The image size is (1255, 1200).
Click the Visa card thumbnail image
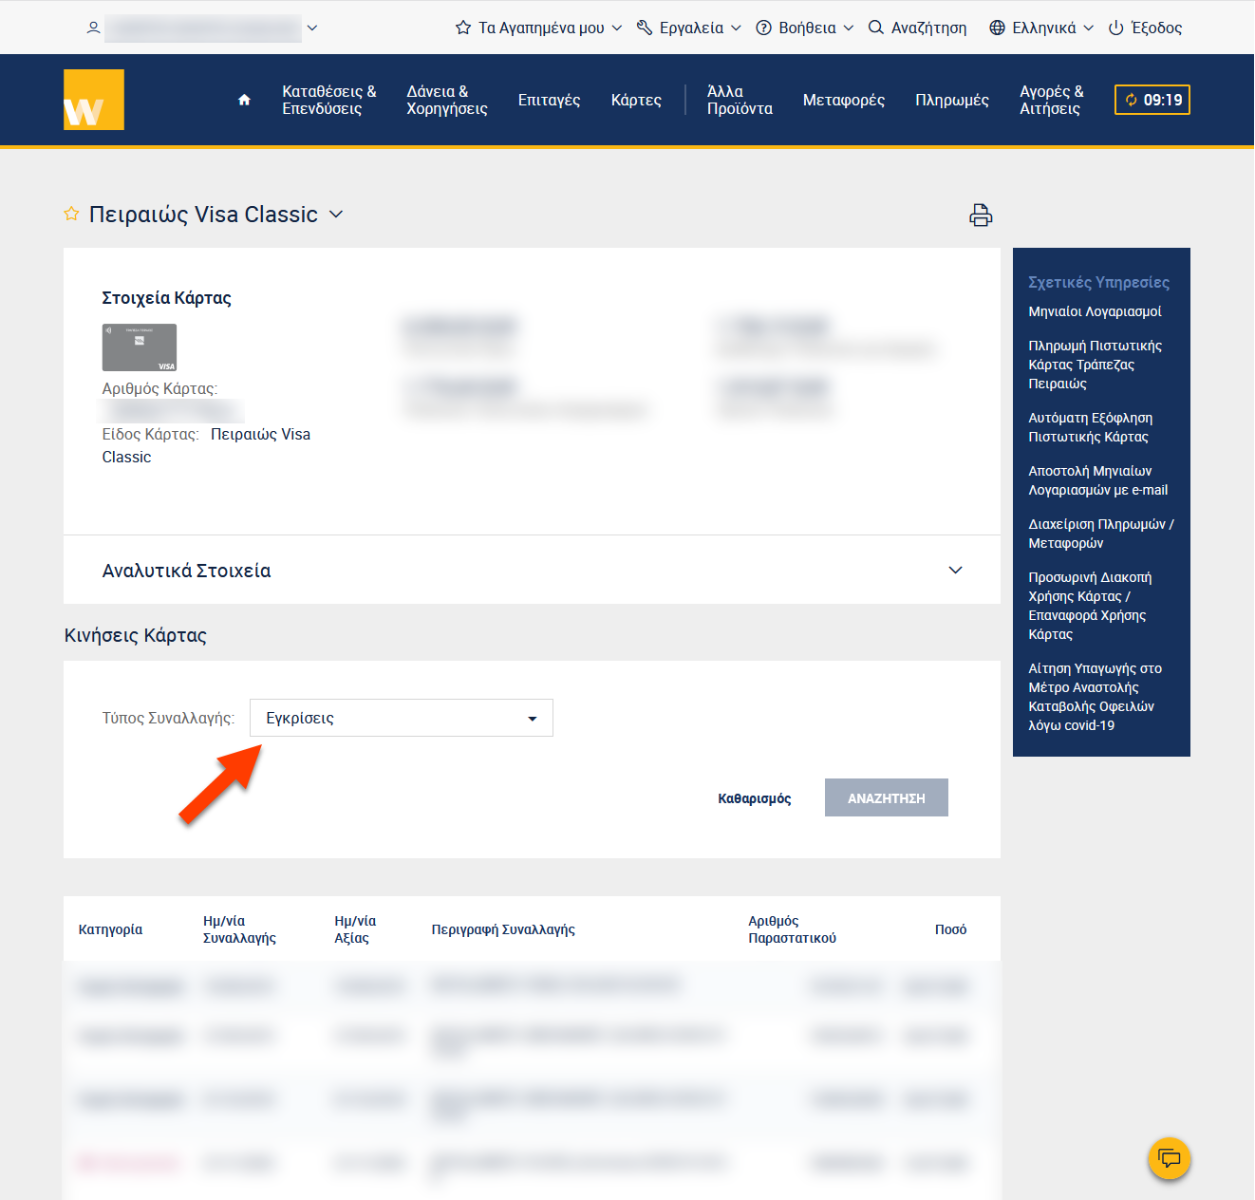tap(139, 347)
